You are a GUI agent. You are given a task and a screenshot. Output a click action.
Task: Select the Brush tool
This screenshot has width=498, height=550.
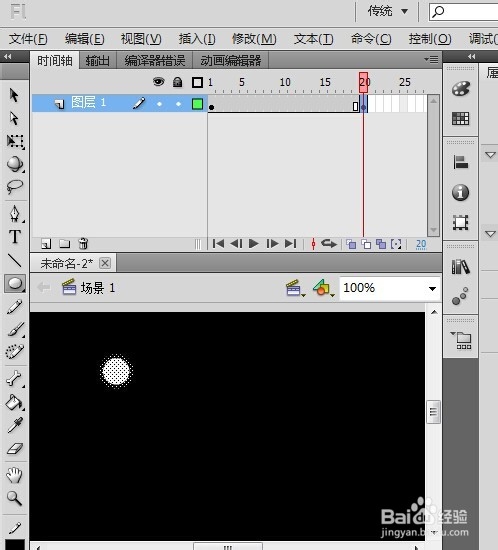click(x=15, y=329)
